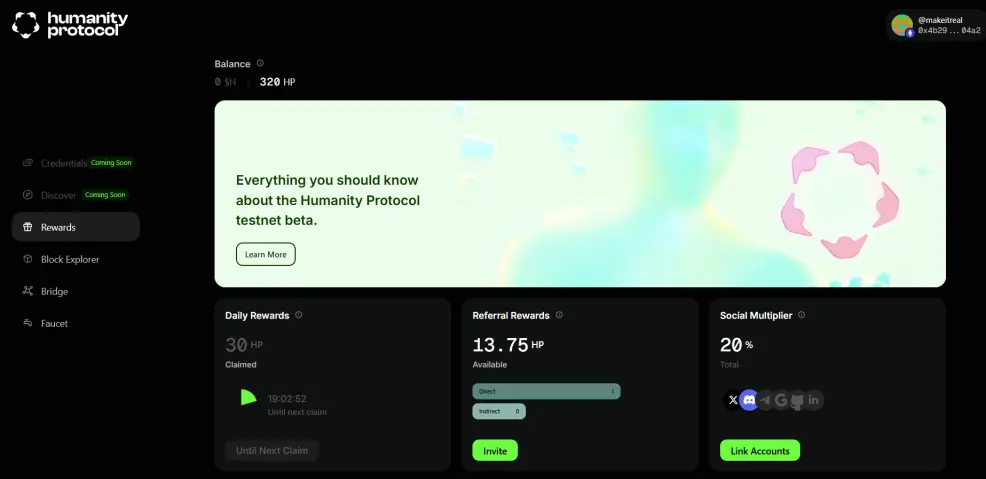This screenshot has height=479, width=986.
Task: Select Rewards in the sidebar
Action: (x=76, y=227)
